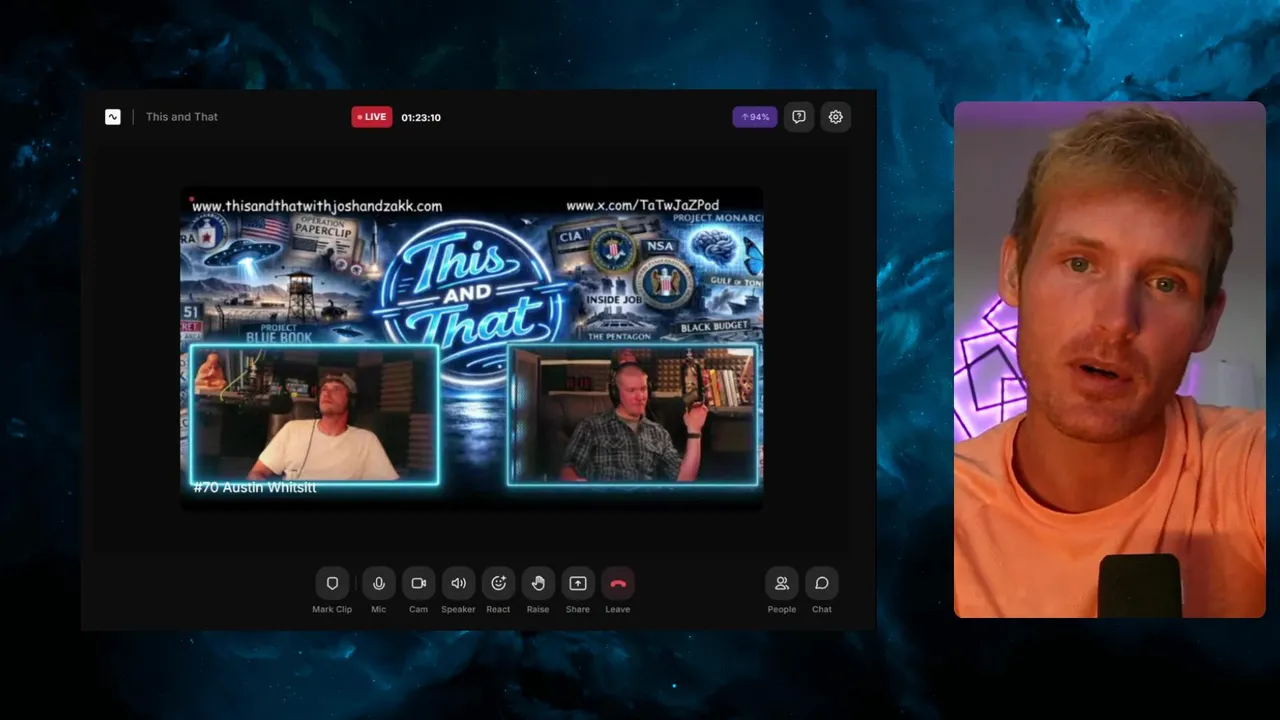Click the '#70 Austin Whitsitt' caption text
The image size is (1280, 720).
click(255, 487)
